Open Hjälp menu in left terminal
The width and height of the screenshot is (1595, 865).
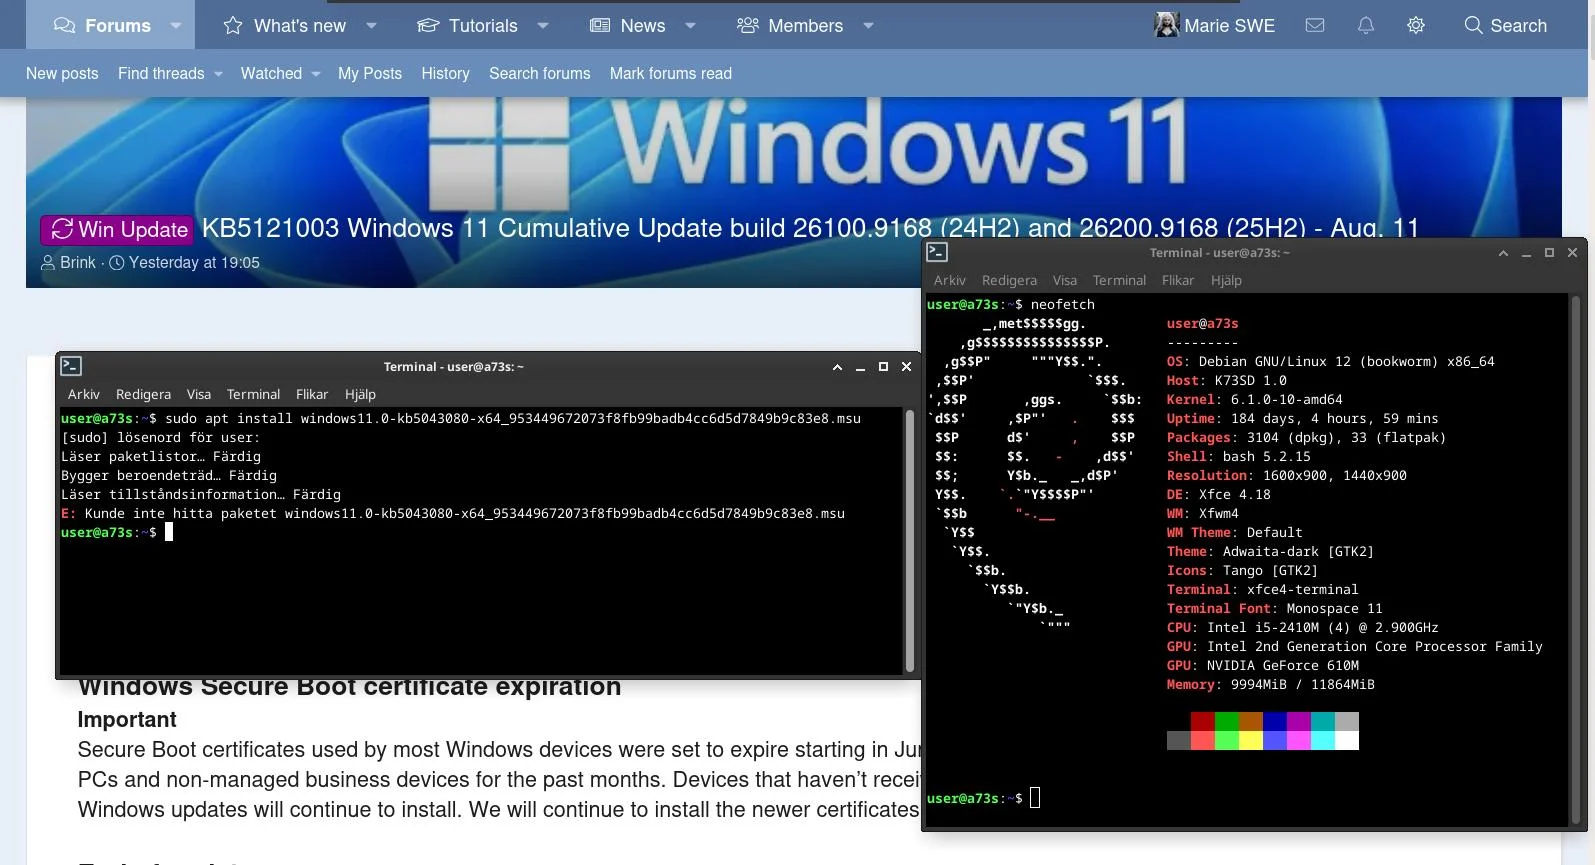[360, 394]
